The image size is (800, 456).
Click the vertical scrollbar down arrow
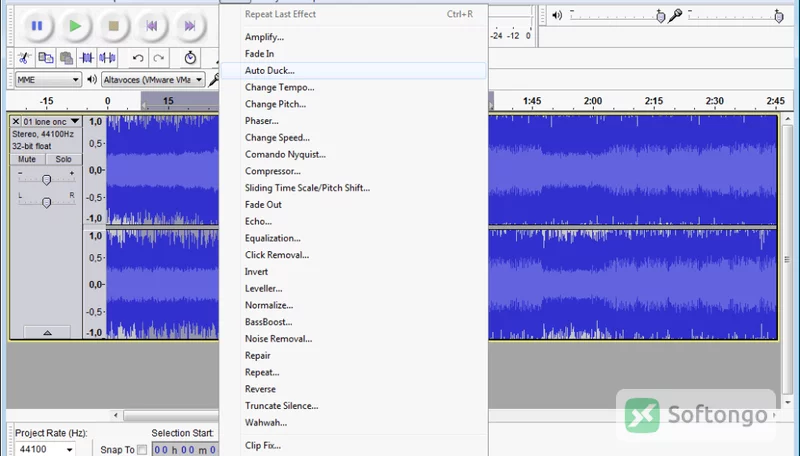[788, 402]
